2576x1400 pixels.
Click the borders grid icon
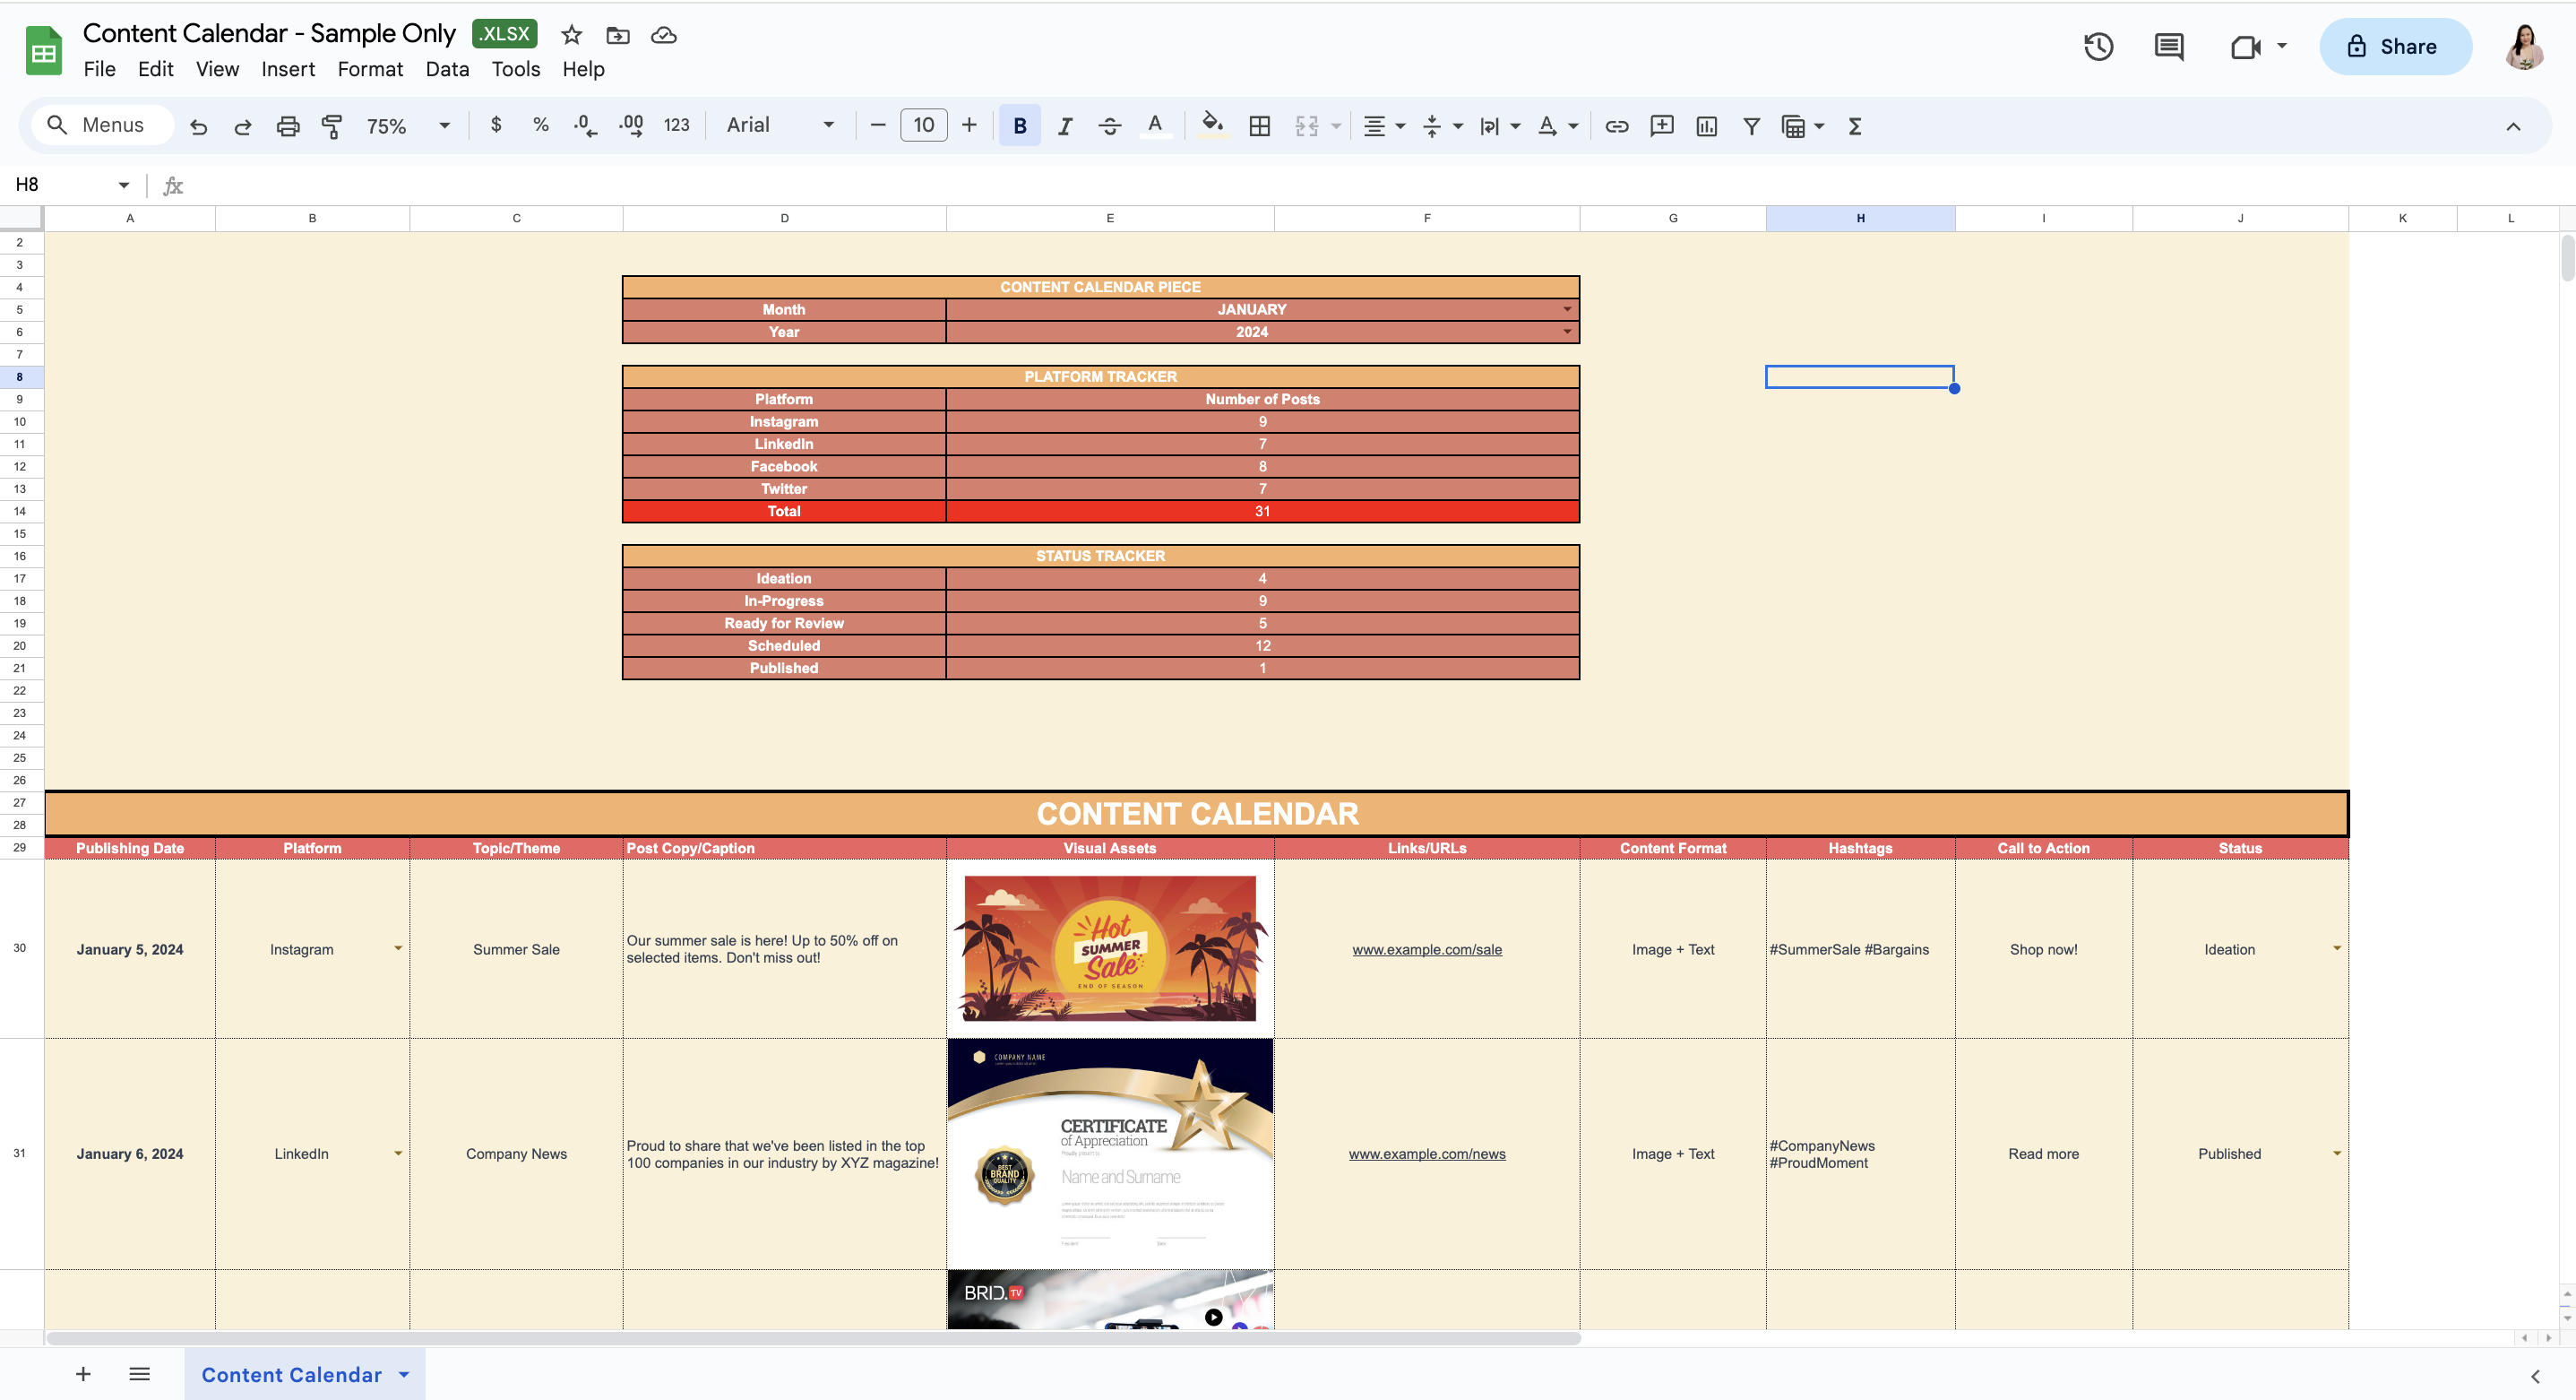click(x=1260, y=126)
